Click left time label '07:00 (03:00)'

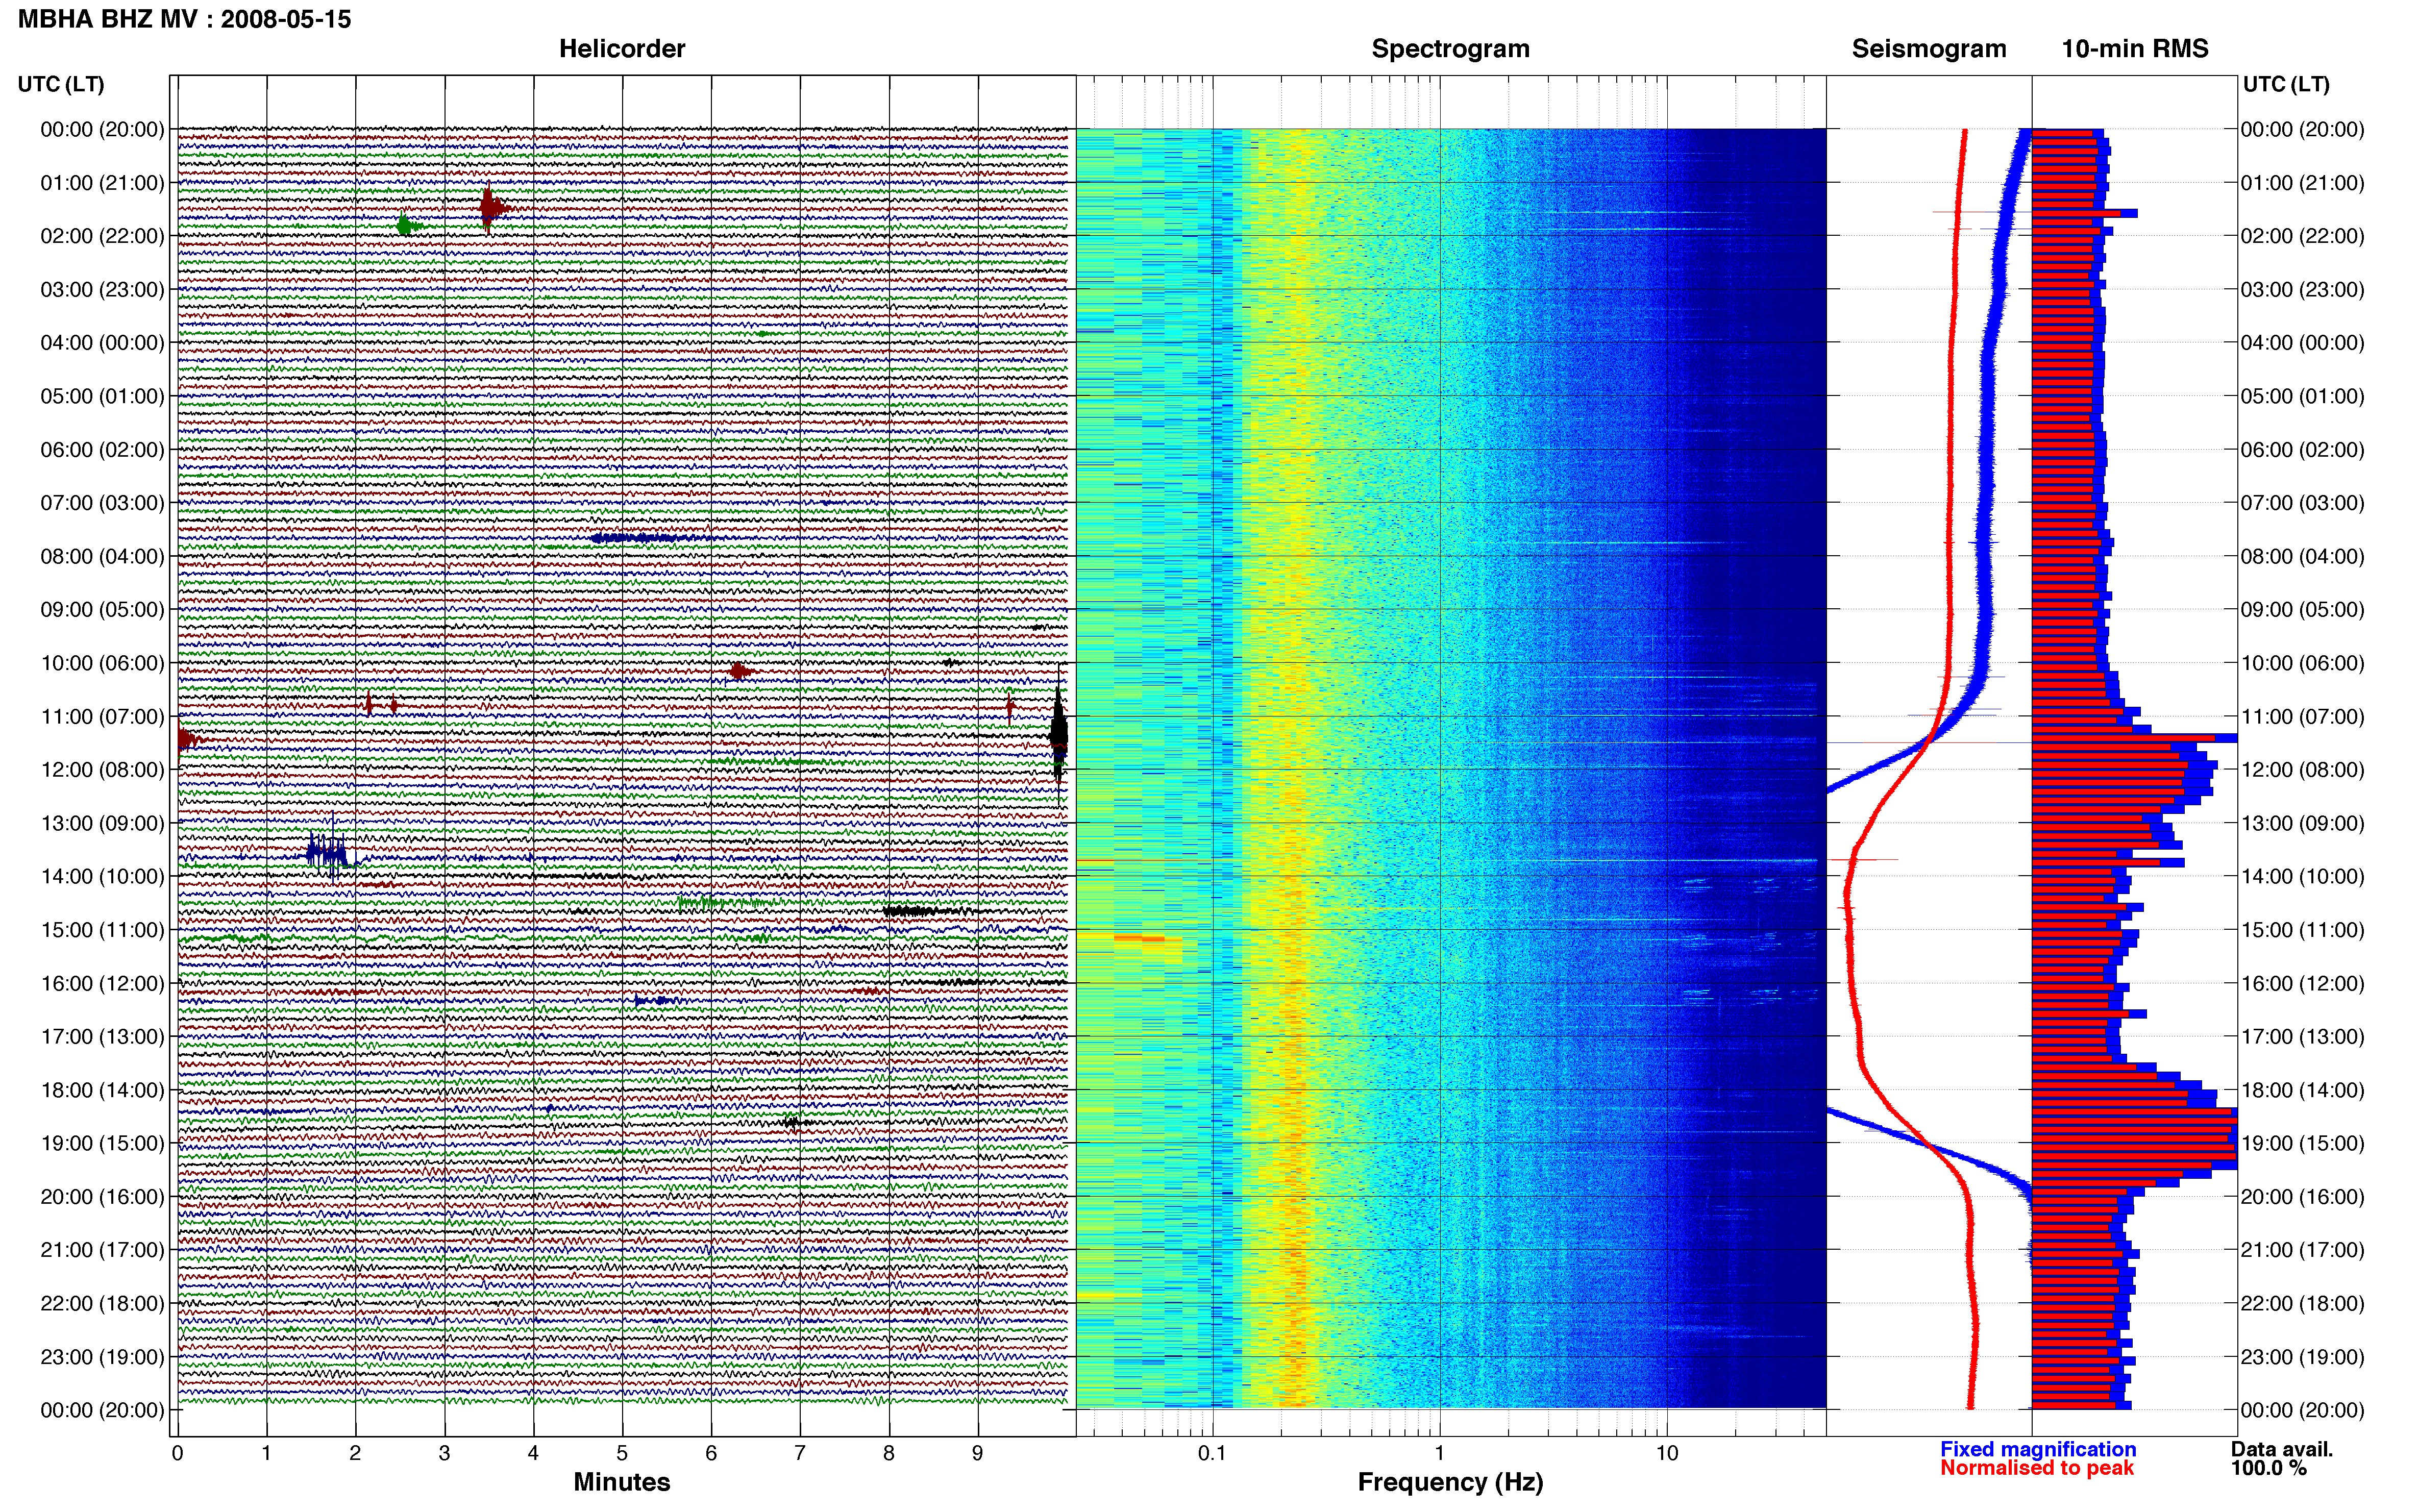(102, 503)
